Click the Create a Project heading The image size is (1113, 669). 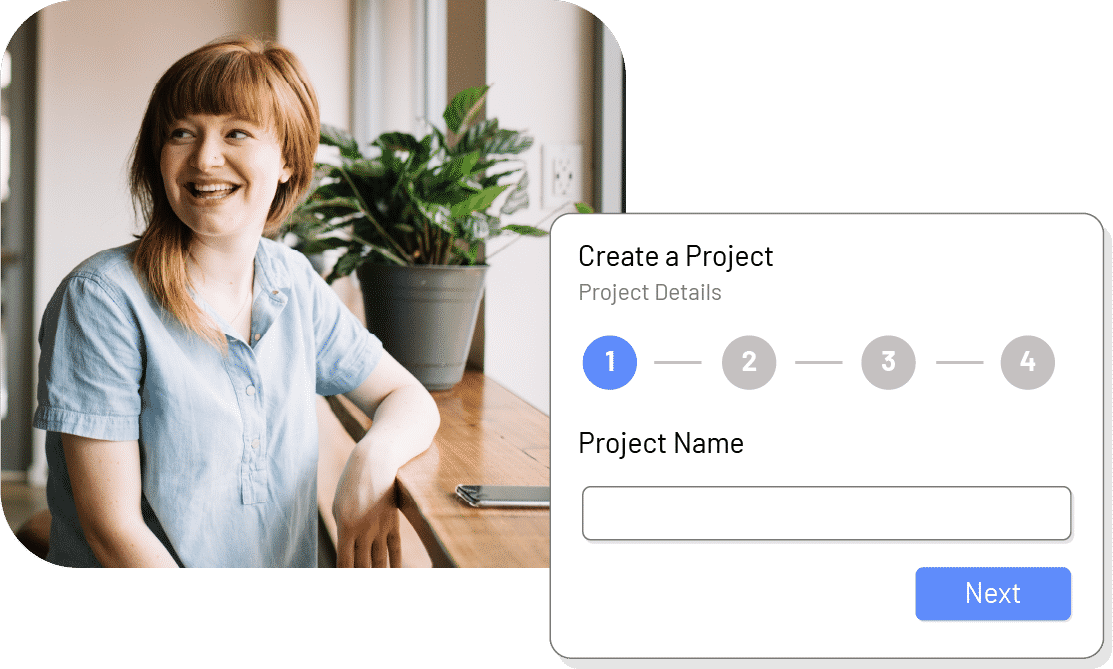(676, 256)
